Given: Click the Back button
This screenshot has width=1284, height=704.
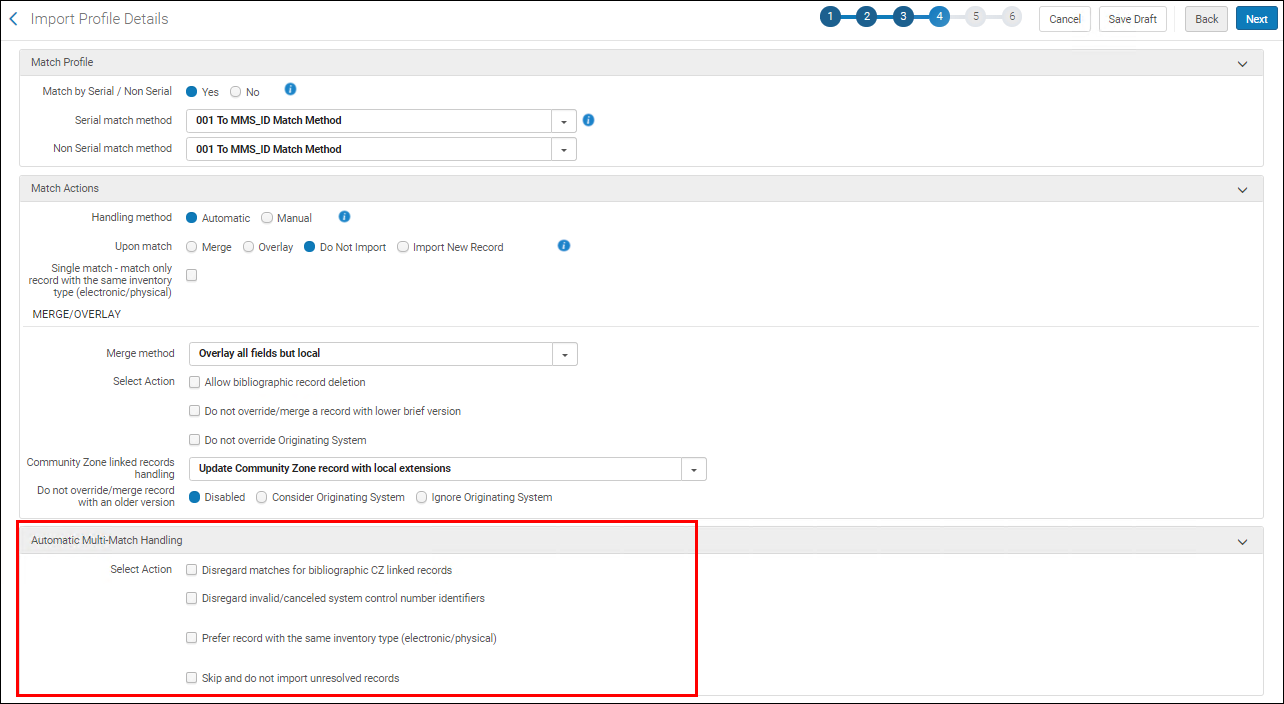Looking at the screenshot, I should point(1207,19).
